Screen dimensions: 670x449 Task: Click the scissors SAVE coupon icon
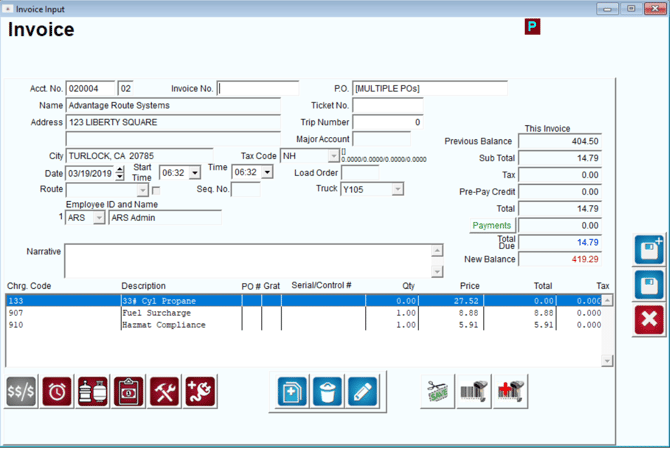(x=438, y=391)
